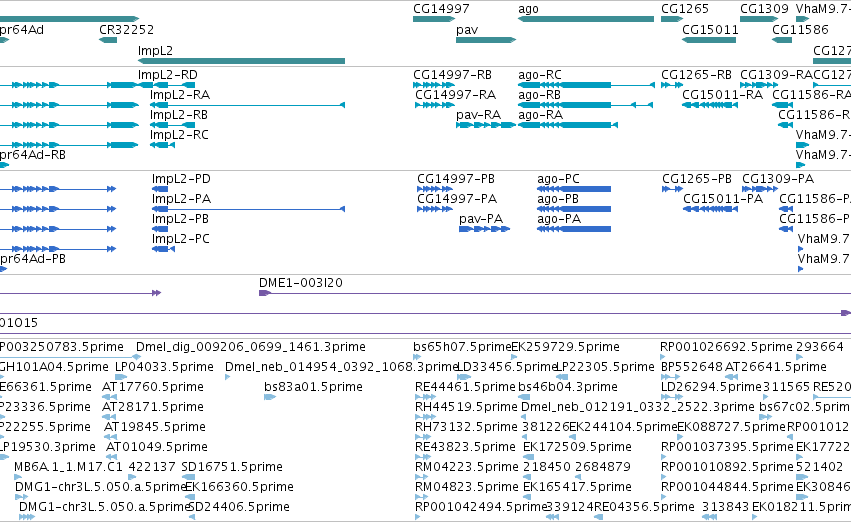Open protein CG1265-PB label
The width and height of the screenshot is (851, 522).
pos(697,179)
